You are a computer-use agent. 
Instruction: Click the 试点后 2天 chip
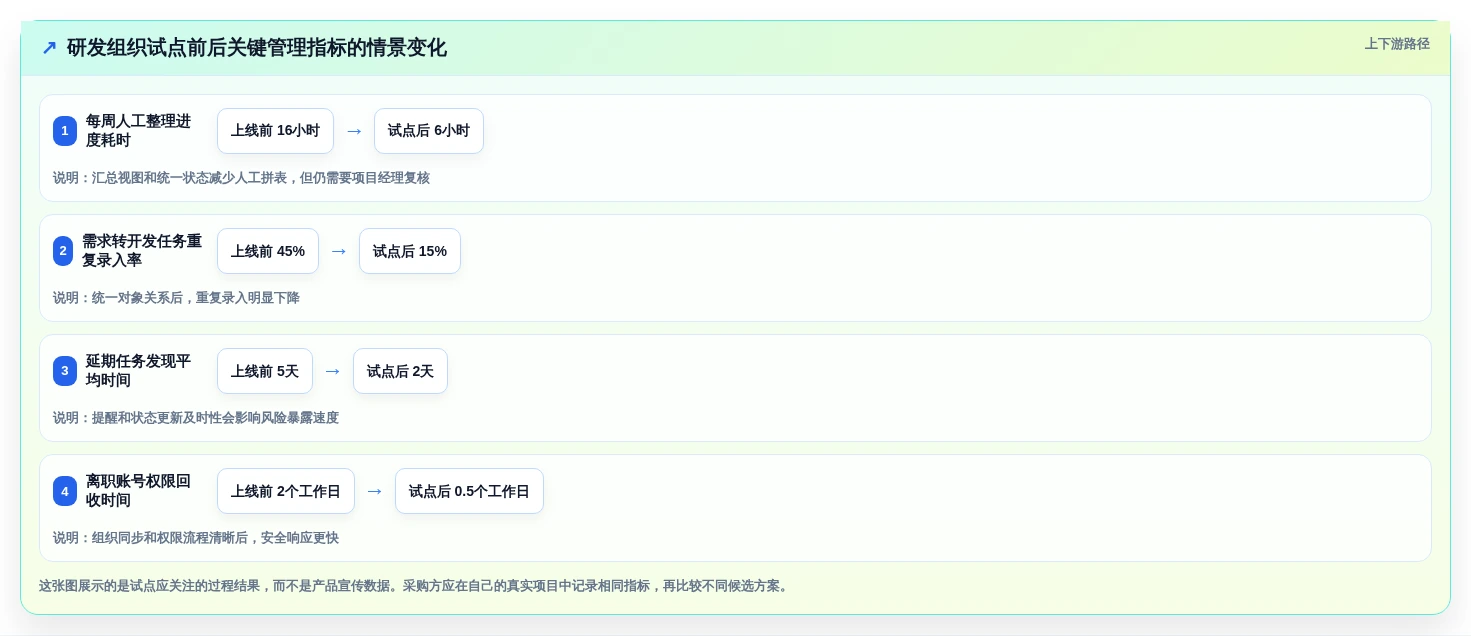tap(400, 371)
